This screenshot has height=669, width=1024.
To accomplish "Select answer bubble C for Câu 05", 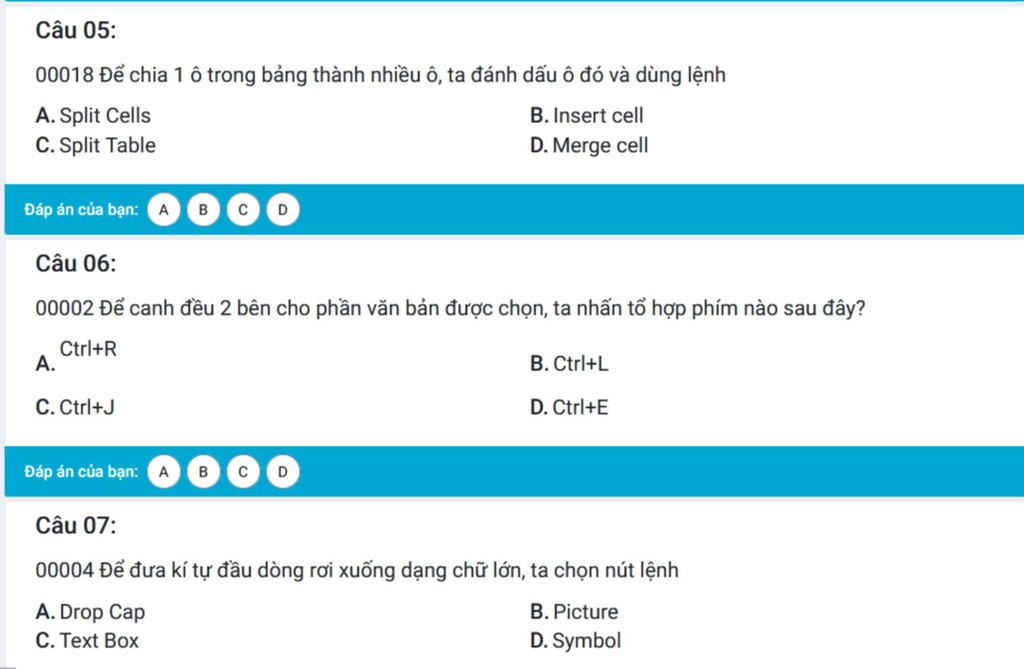I will [243, 210].
